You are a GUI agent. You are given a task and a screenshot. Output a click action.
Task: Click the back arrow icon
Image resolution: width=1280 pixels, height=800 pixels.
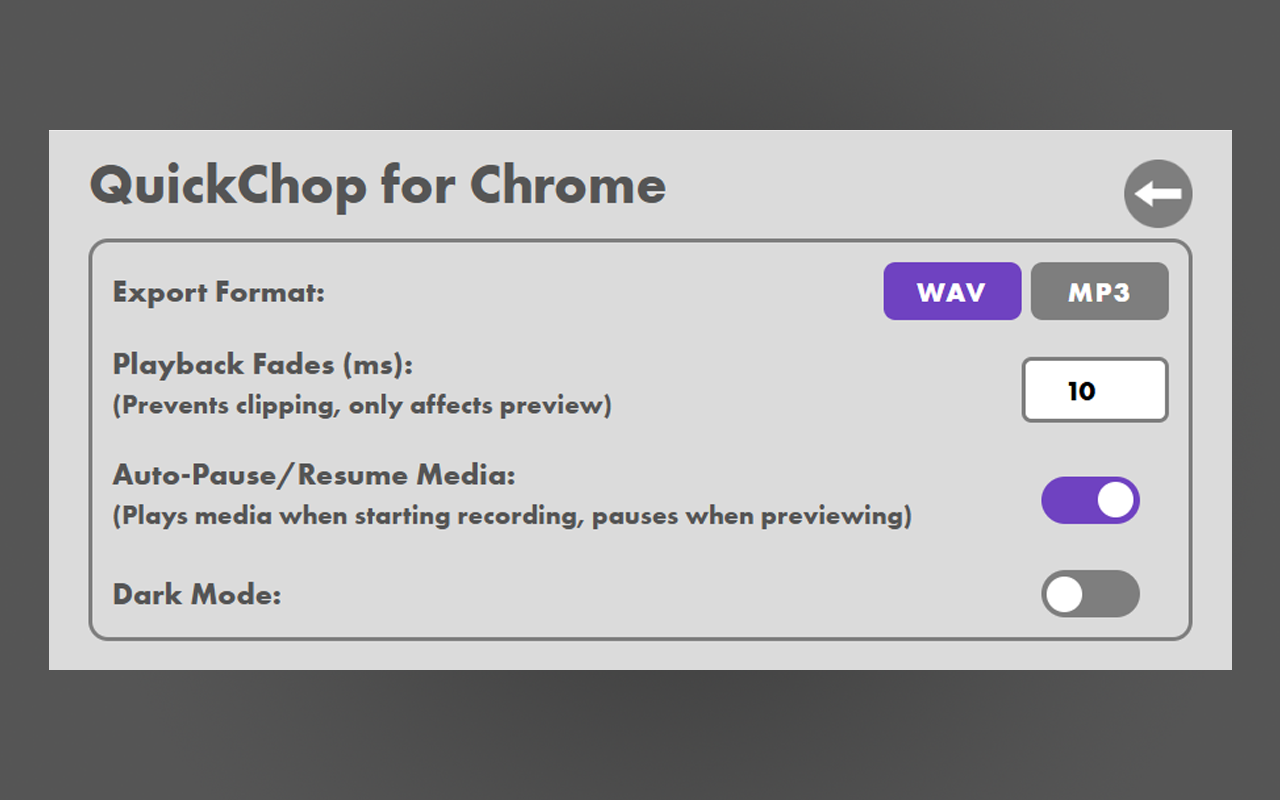[1158, 193]
